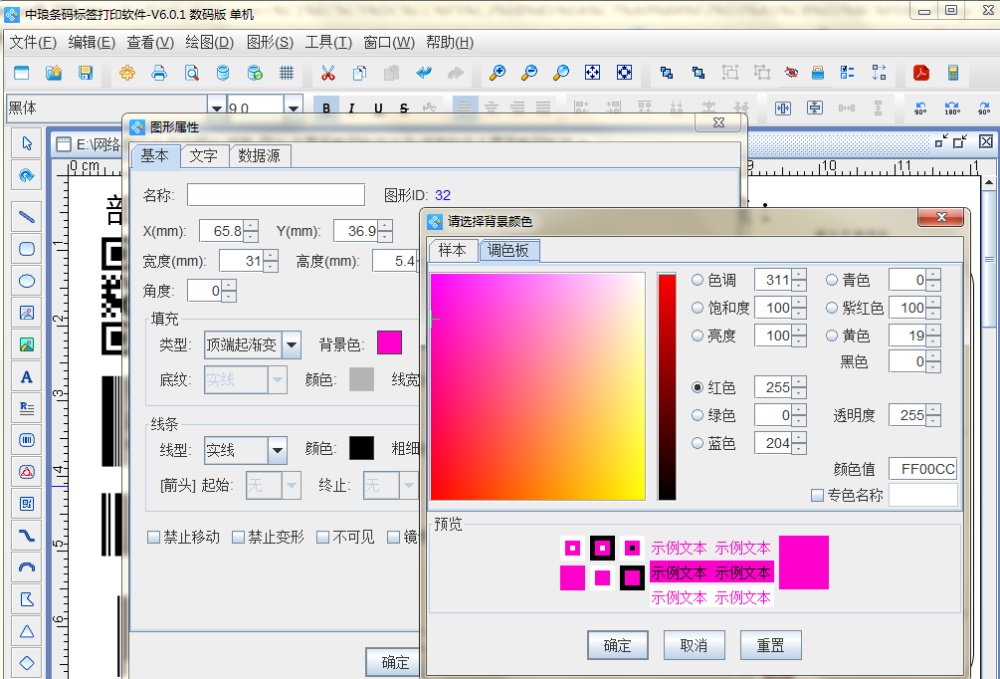1000x679 pixels.
Task: Click the scissors cut icon in toolbar
Action: 327,73
